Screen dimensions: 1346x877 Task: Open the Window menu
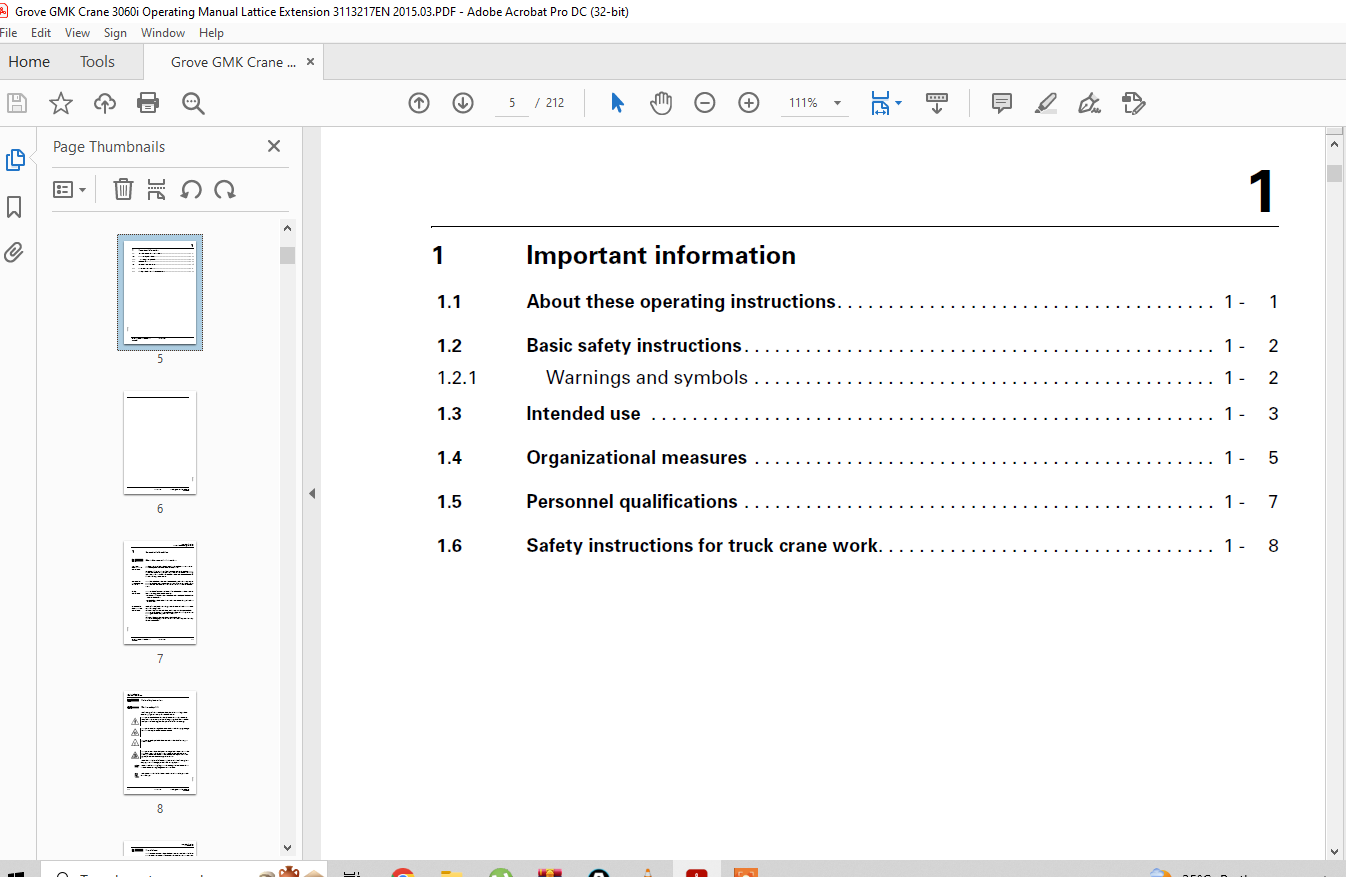(x=163, y=33)
